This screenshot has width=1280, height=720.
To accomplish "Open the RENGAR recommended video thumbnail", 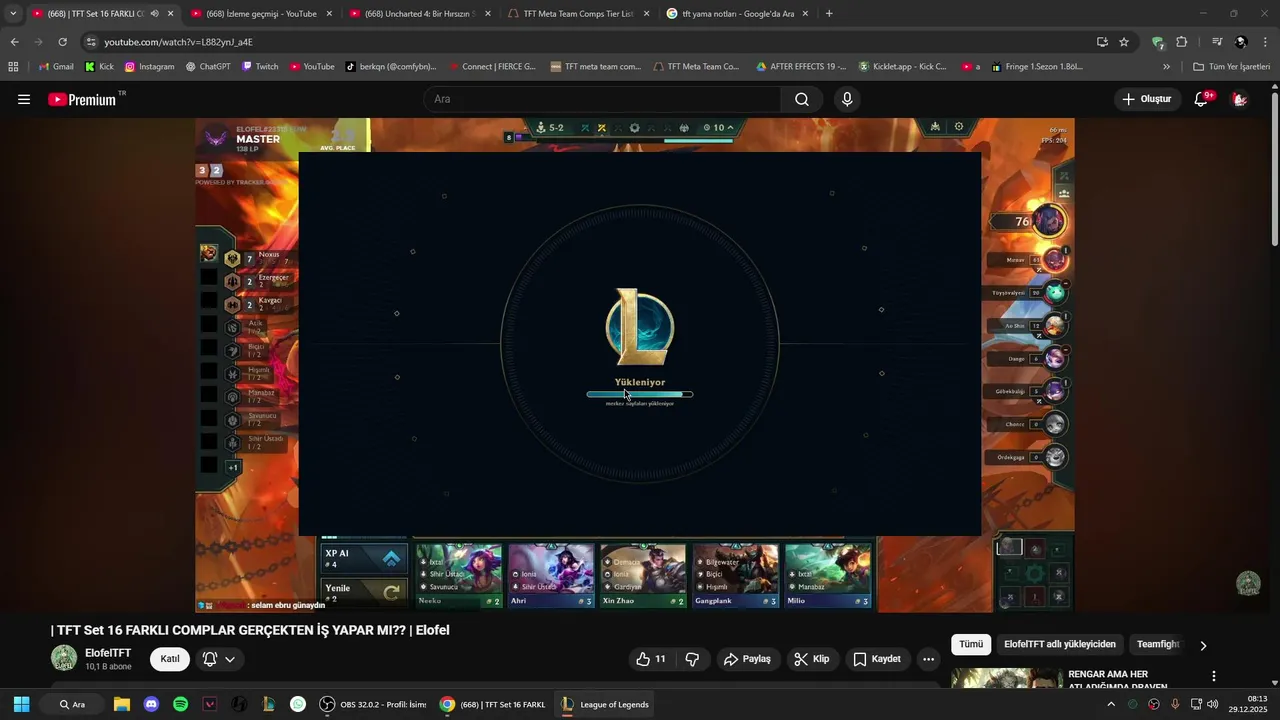I will point(1006,680).
